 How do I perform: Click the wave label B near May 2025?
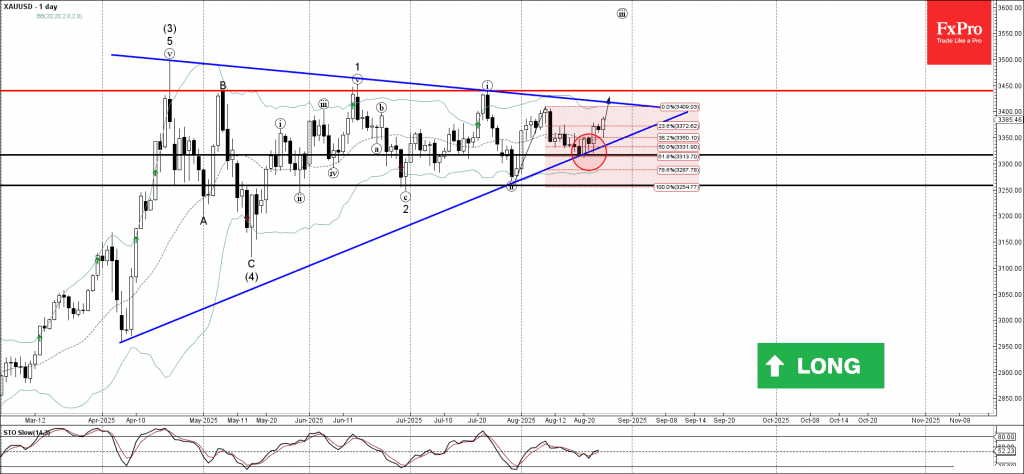pos(223,86)
